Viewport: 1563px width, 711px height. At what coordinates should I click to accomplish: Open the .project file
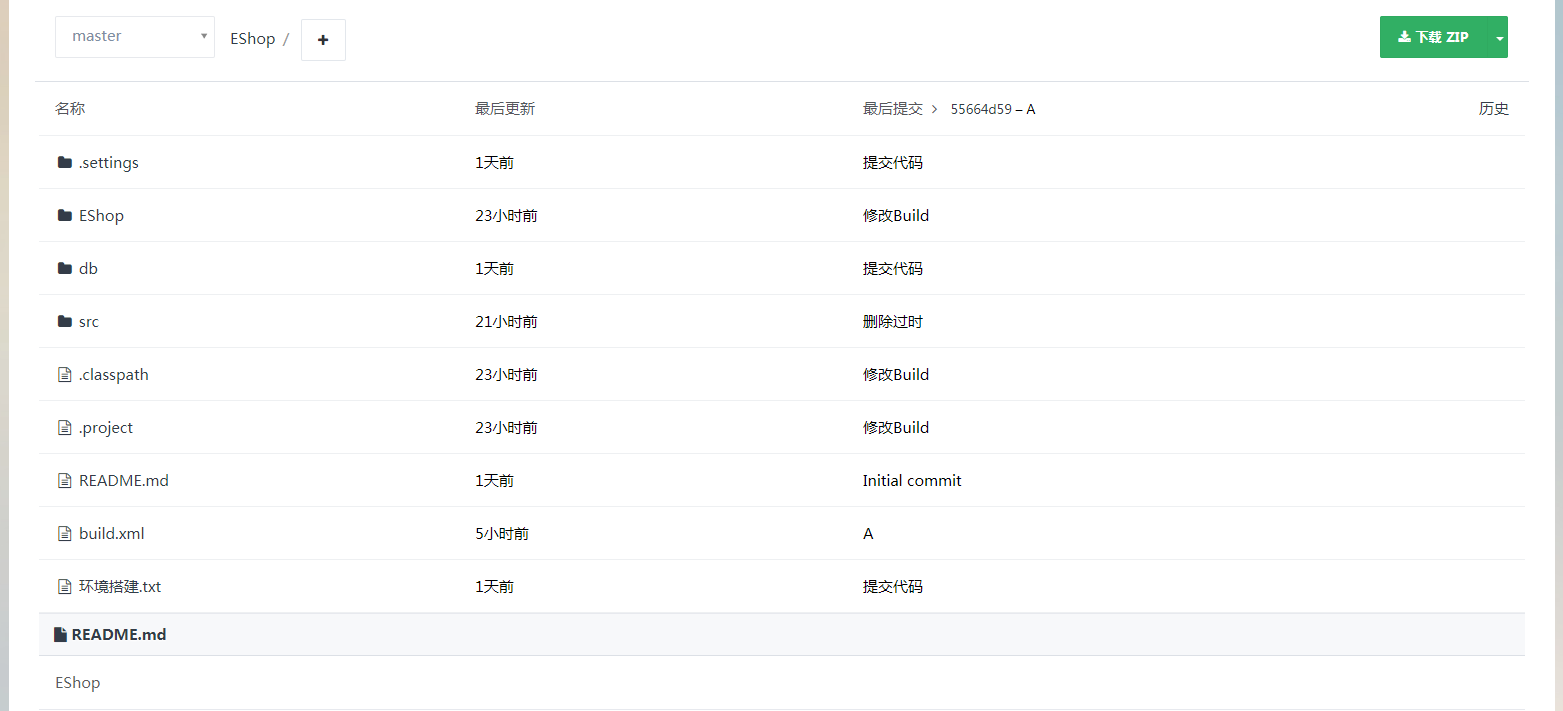(106, 427)
